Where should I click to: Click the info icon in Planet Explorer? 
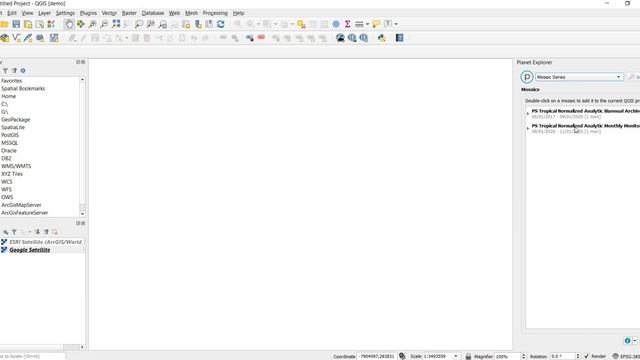click(627, 340)
